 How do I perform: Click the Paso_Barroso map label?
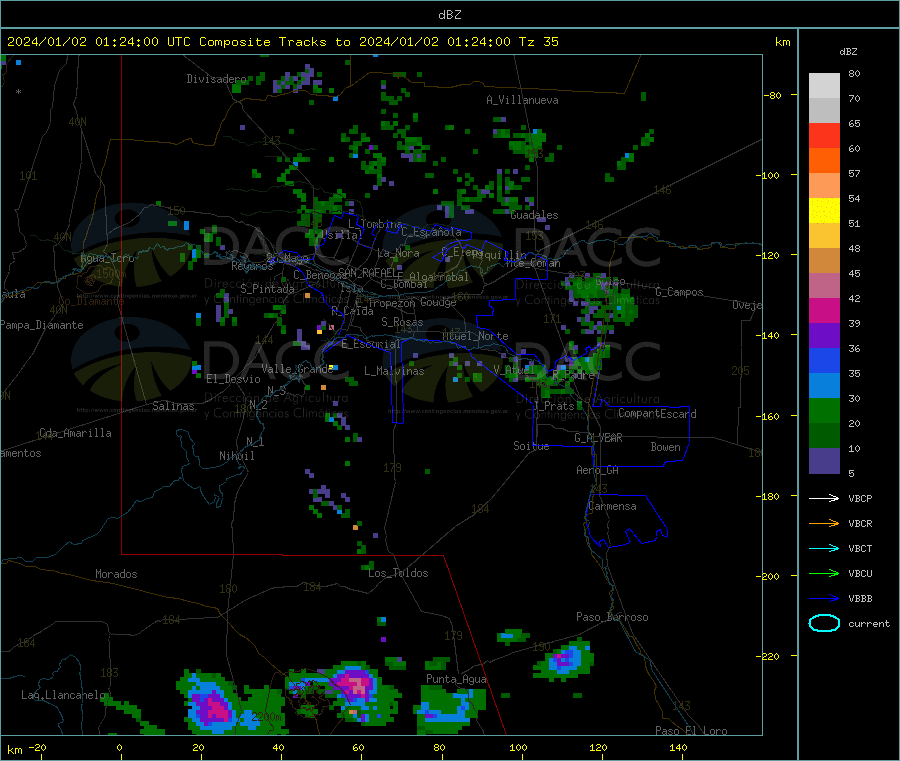tap(612, 617)
